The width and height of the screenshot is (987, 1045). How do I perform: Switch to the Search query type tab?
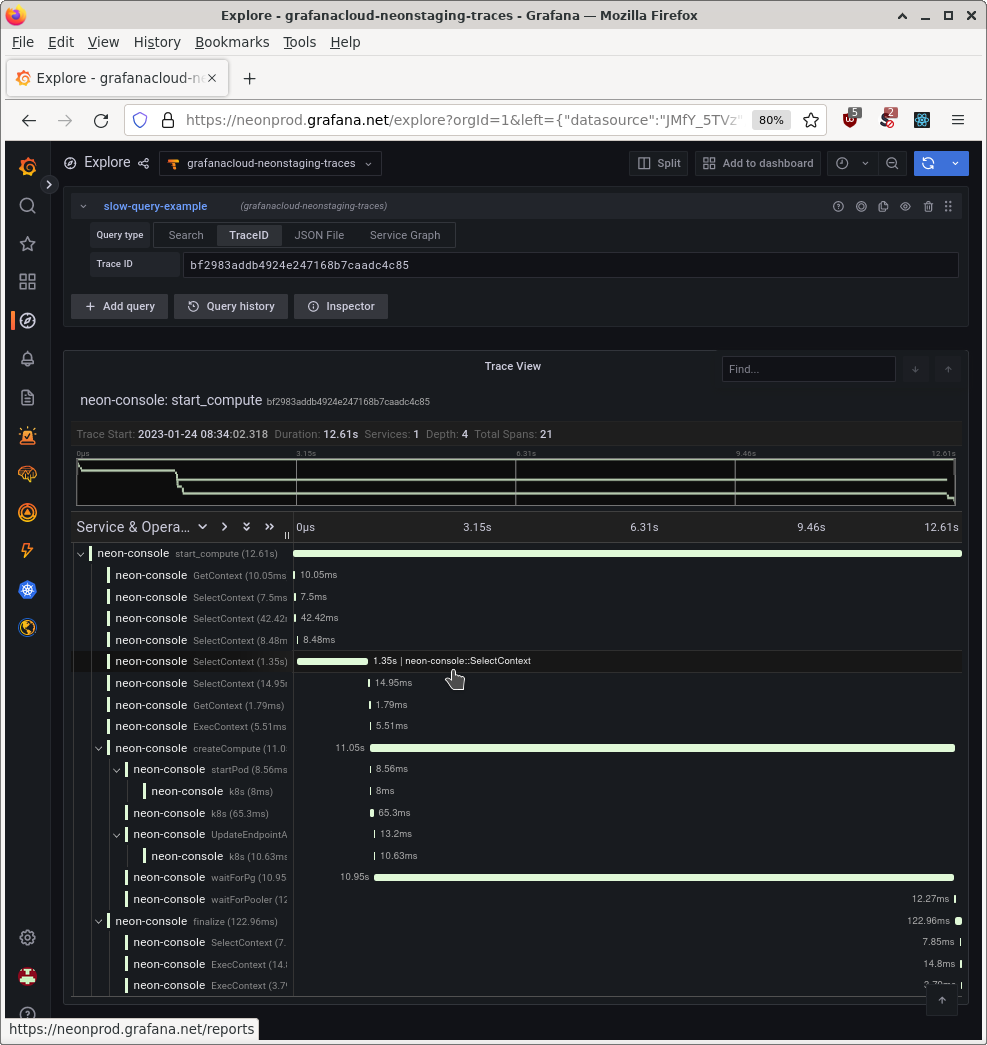[184, 234]
